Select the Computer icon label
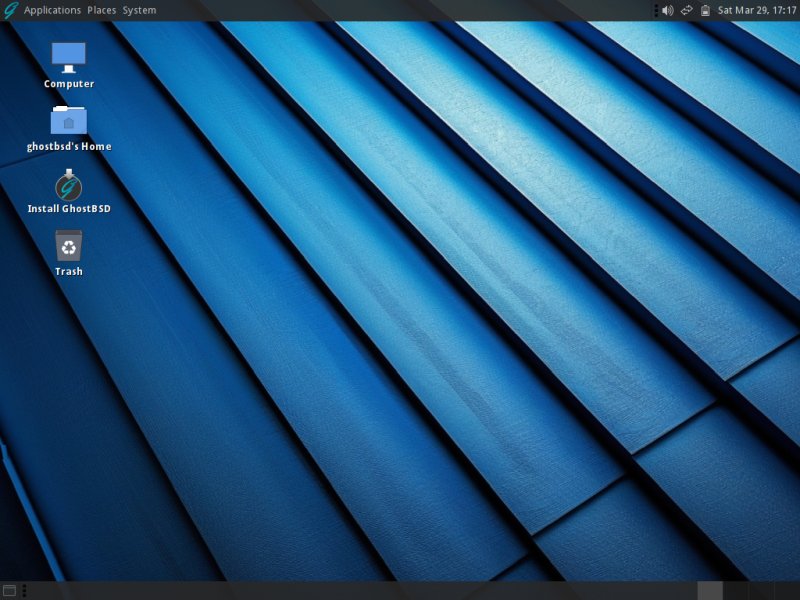This screenshot has height=600, width=800. [x=67, y=83]
